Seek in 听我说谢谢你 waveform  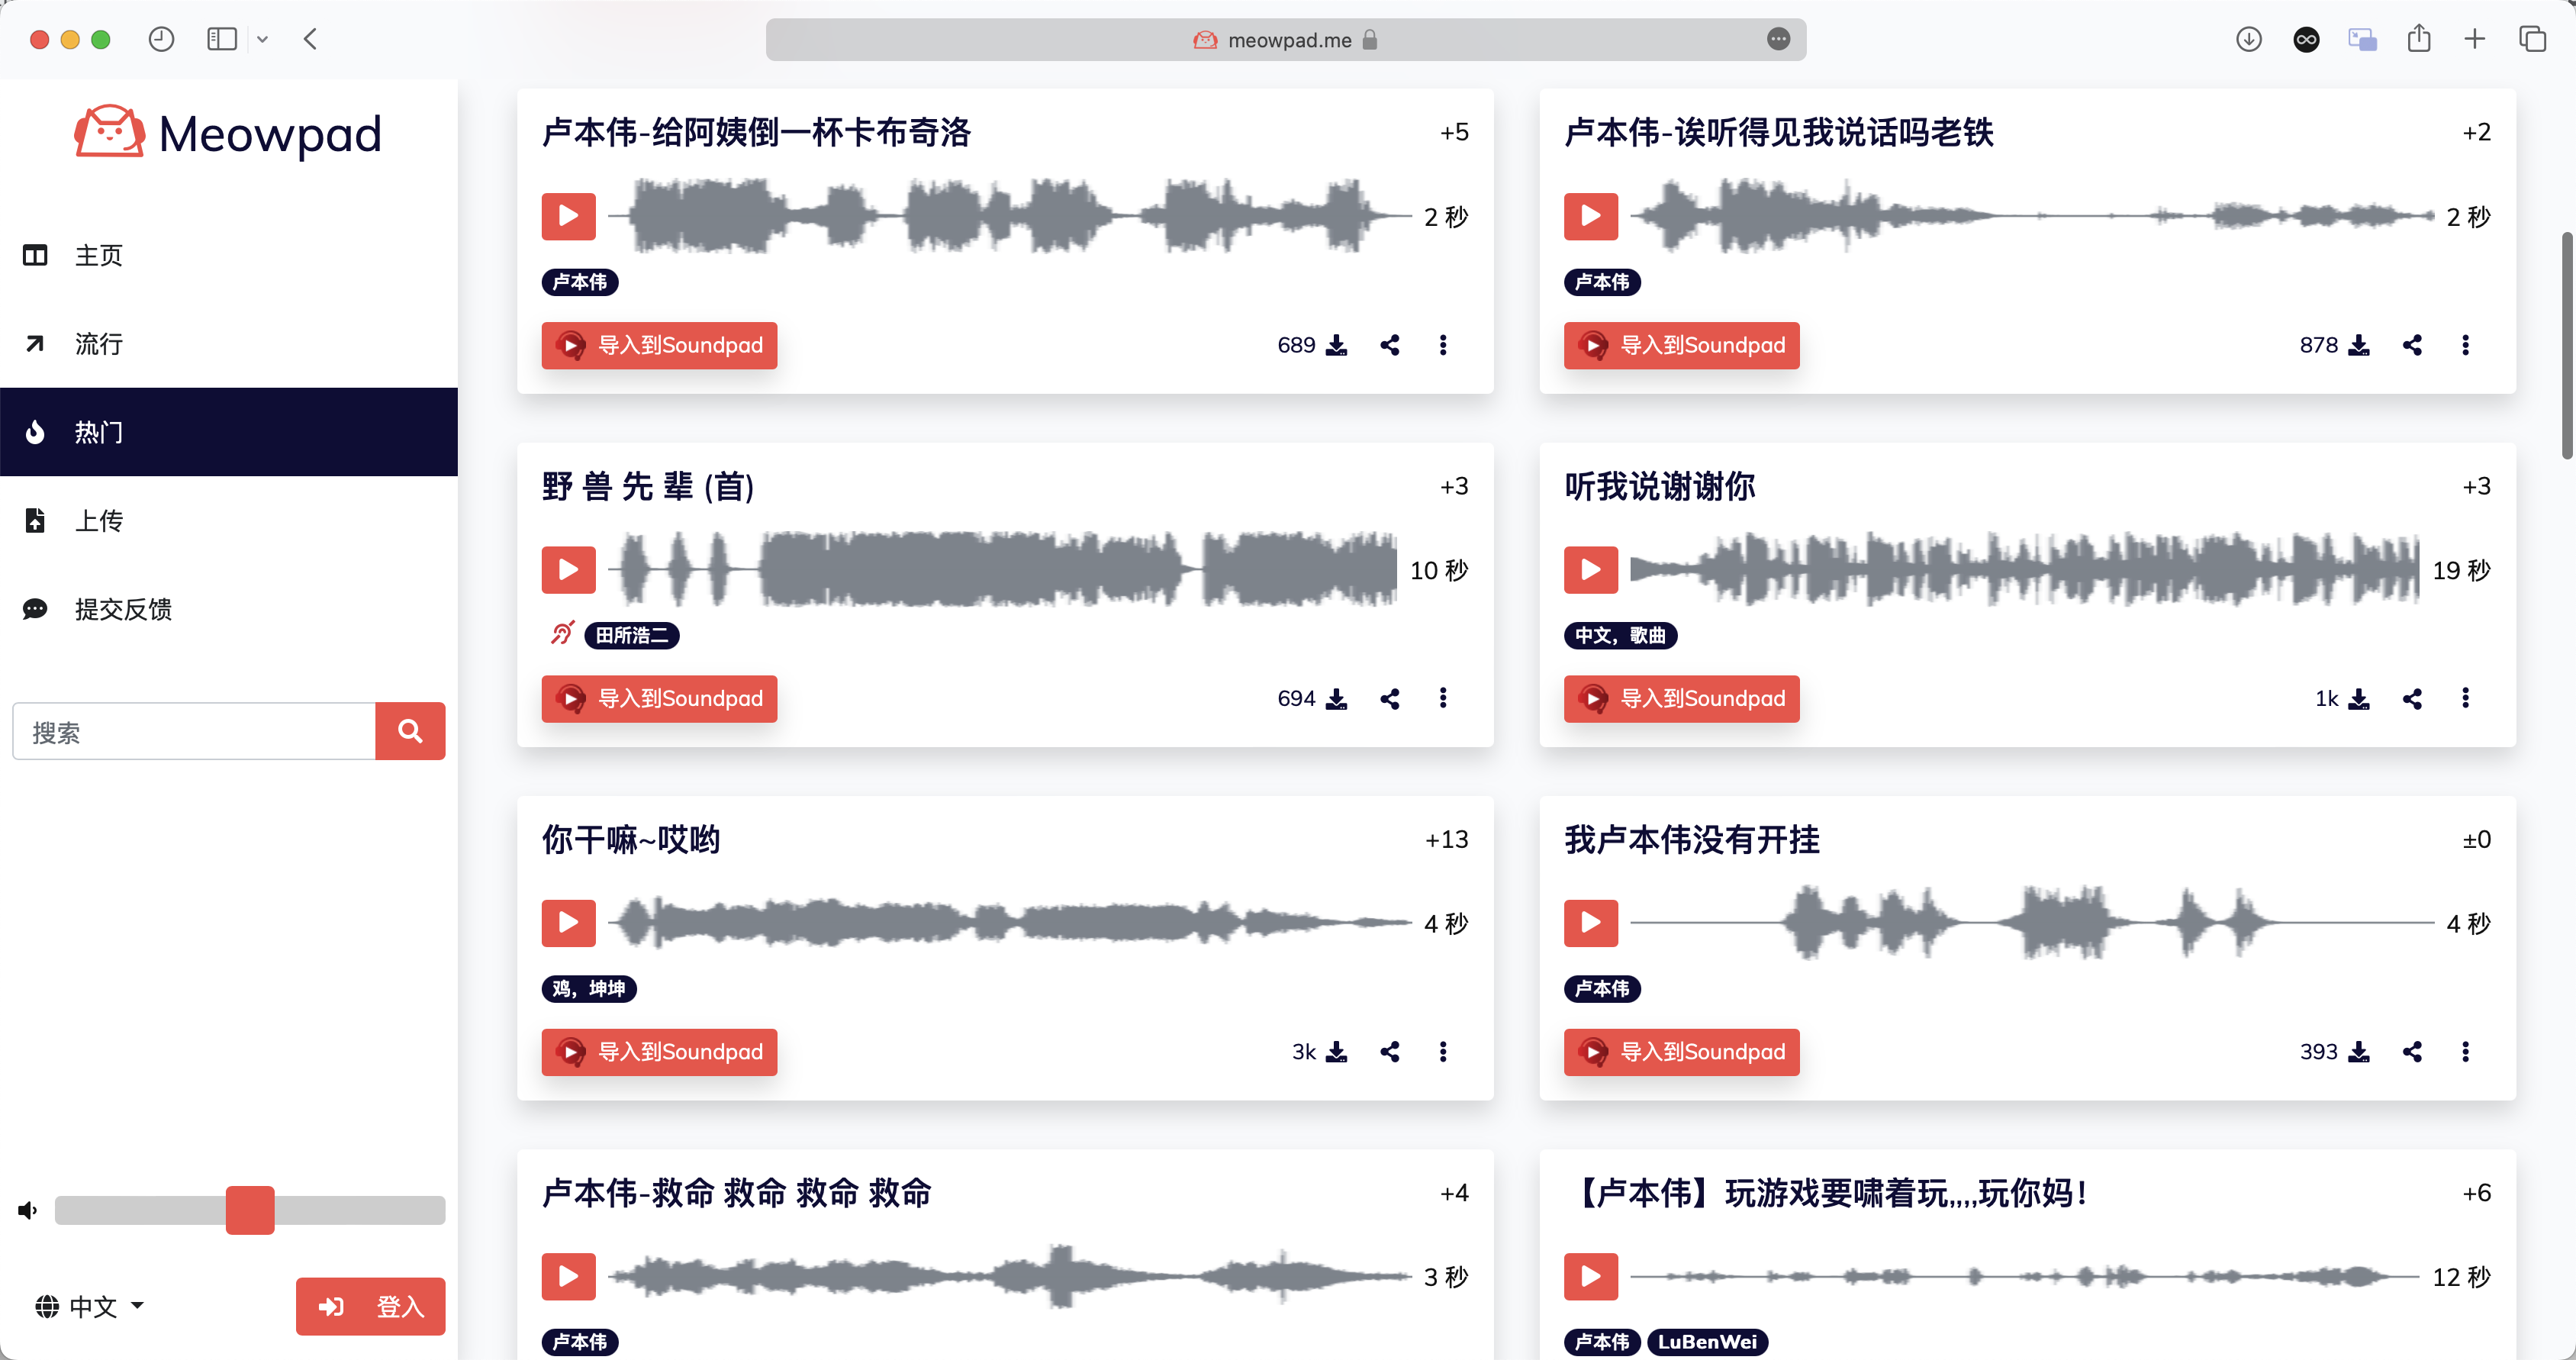tap(2024, 570)
